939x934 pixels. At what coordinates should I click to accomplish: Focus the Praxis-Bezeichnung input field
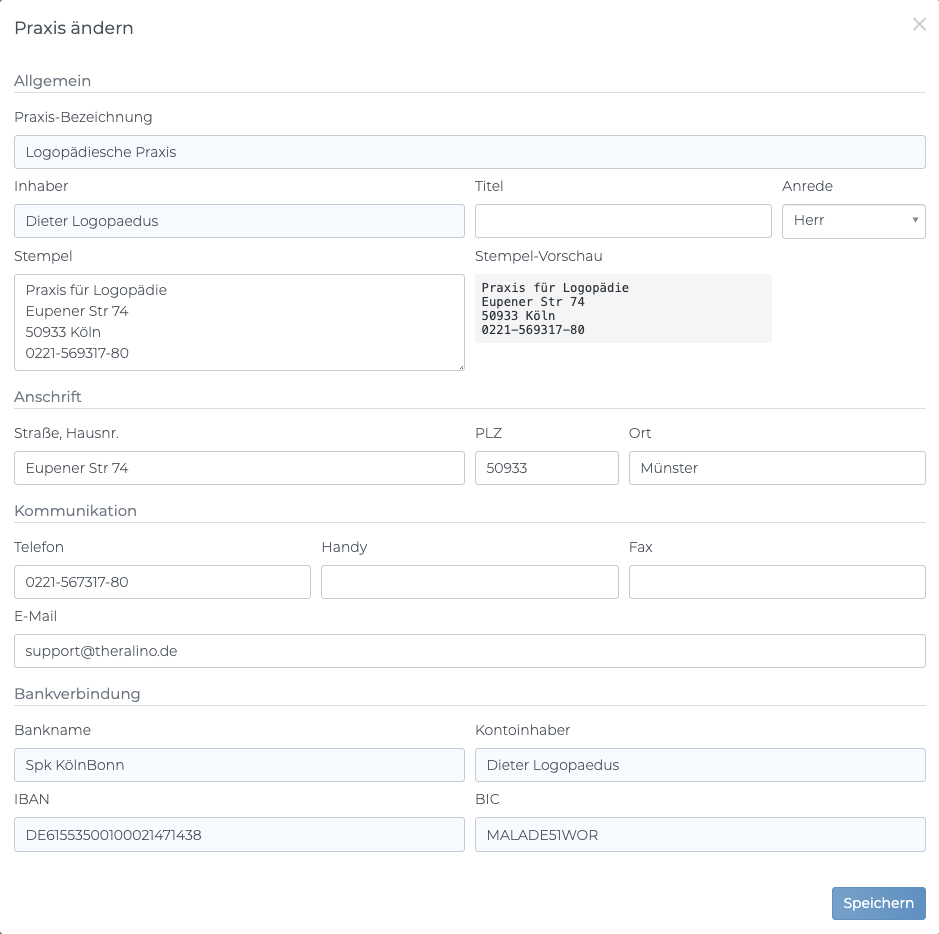tap(469, 152)
